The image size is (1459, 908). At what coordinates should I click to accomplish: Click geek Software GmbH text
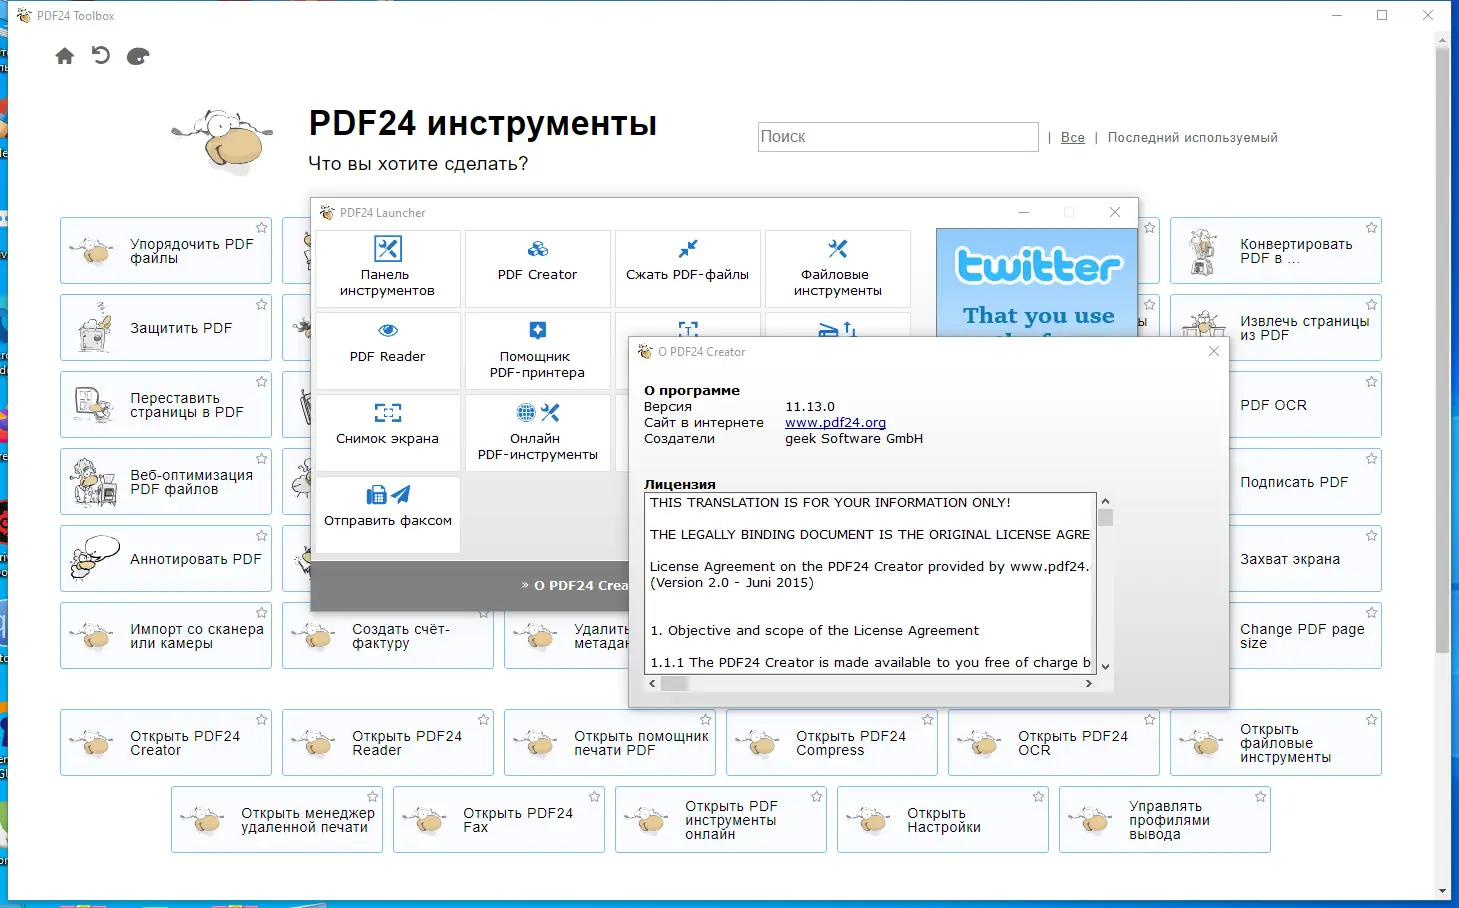pos(854,439)
